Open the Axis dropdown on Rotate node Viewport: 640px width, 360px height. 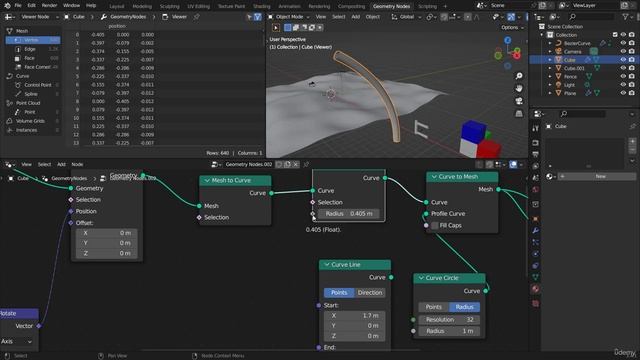tap(17, 341)
